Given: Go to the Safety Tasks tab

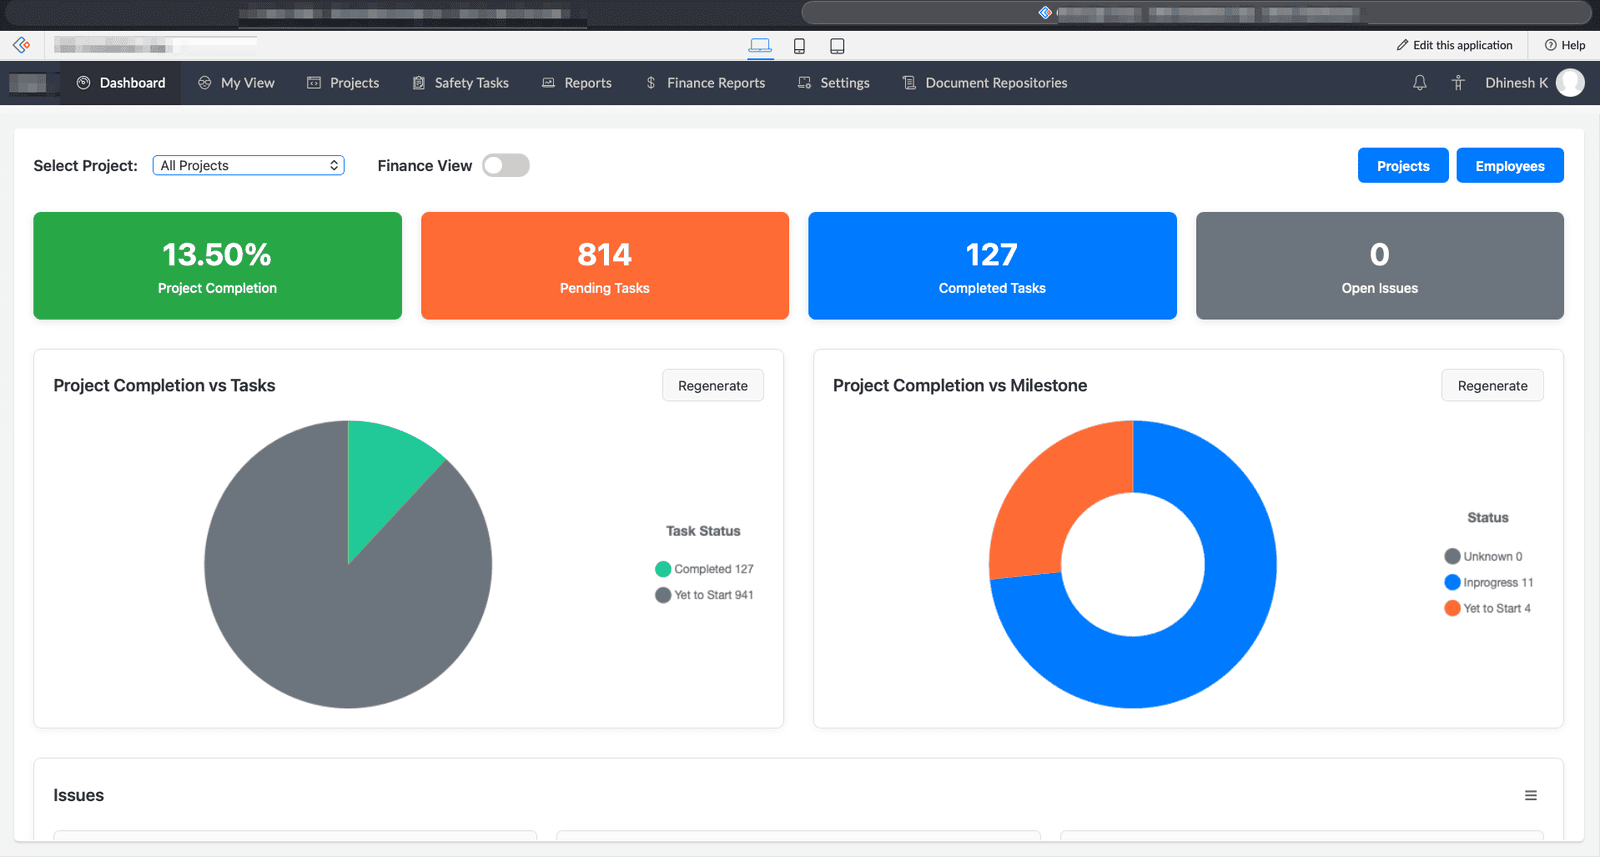Looking at the screenshot, I should tap(461, 83).
